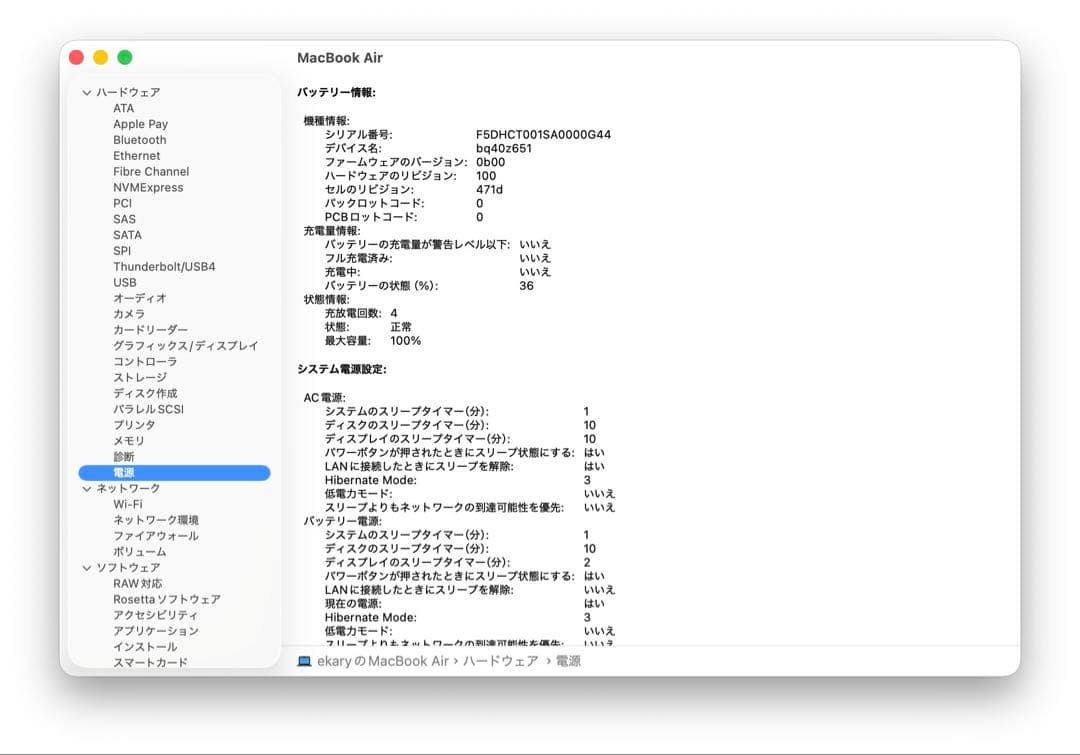Viewport: 1080px width, 755px height.
Task: Collapse the ハードウェア section in the sidebar
Action: point(85,91)
